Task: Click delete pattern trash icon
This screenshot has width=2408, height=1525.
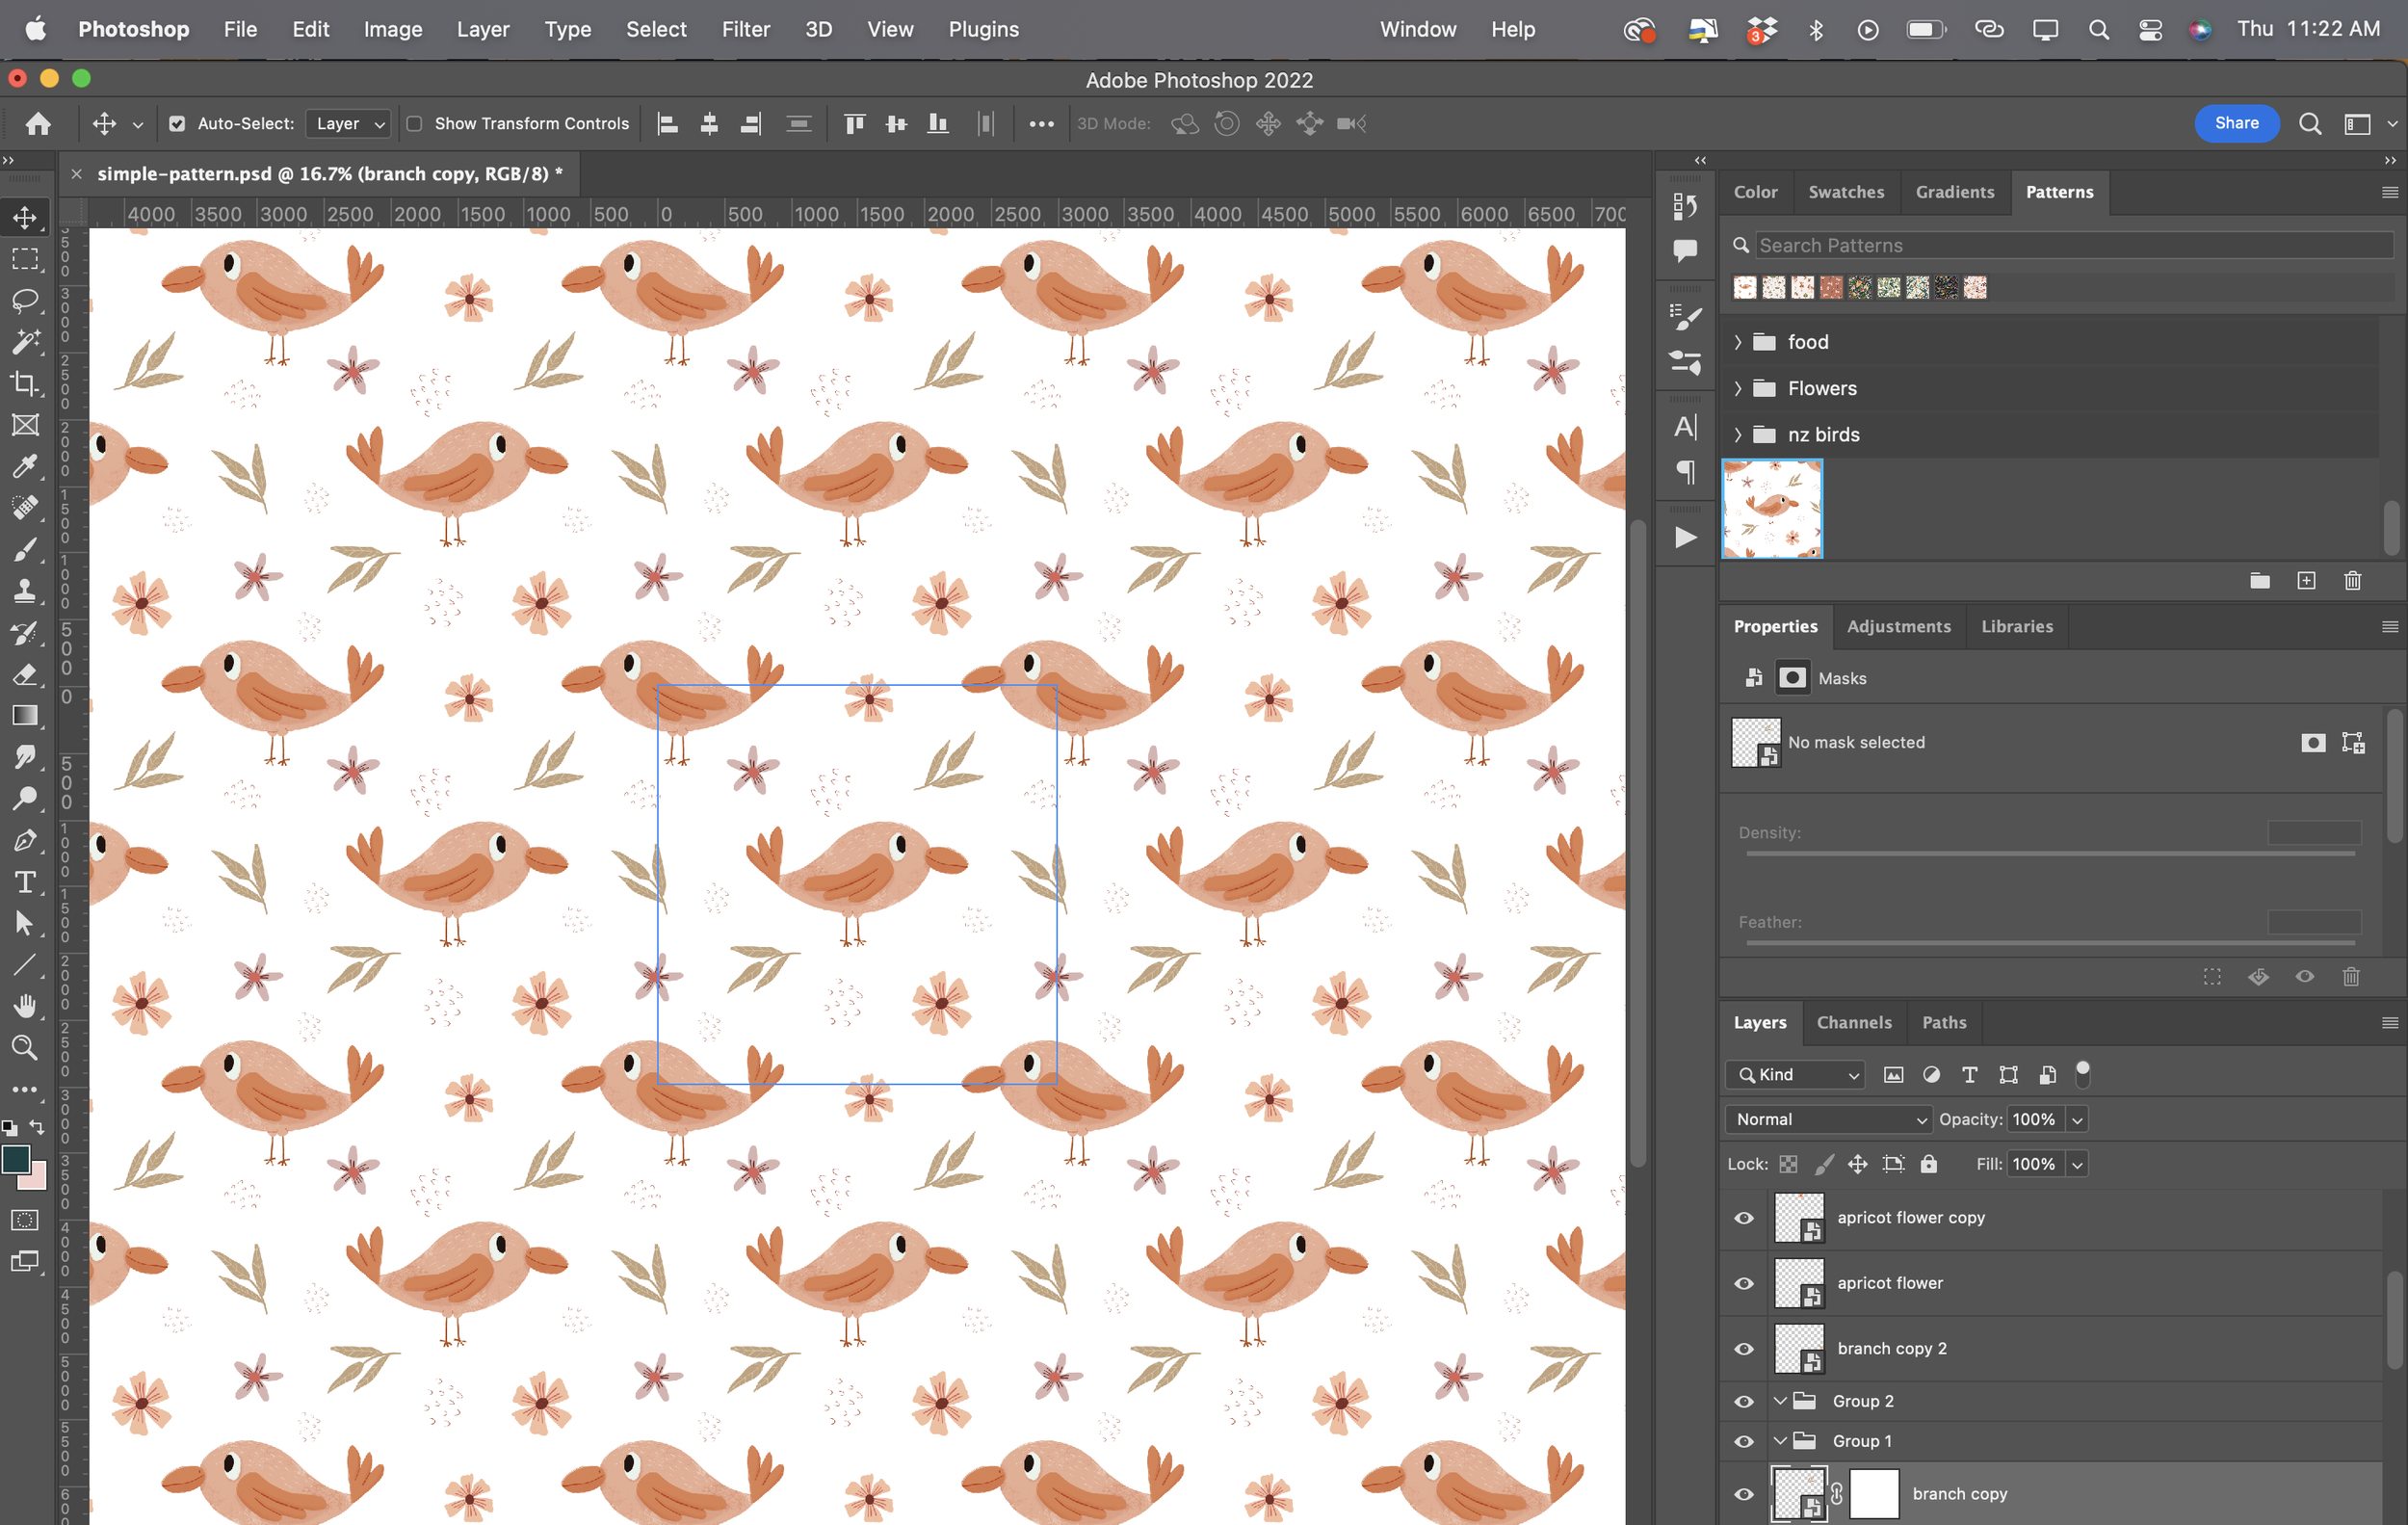Action: tap(2352, 581)
